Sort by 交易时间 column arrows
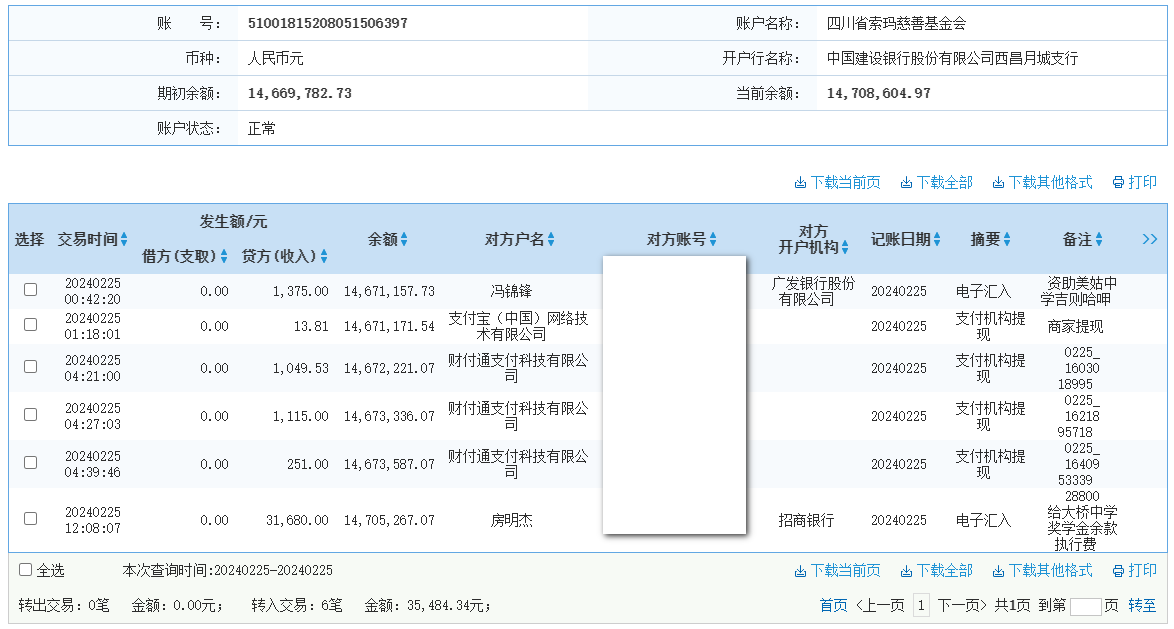This screenshot has width=1174, height=629. [x=124, y=240]
